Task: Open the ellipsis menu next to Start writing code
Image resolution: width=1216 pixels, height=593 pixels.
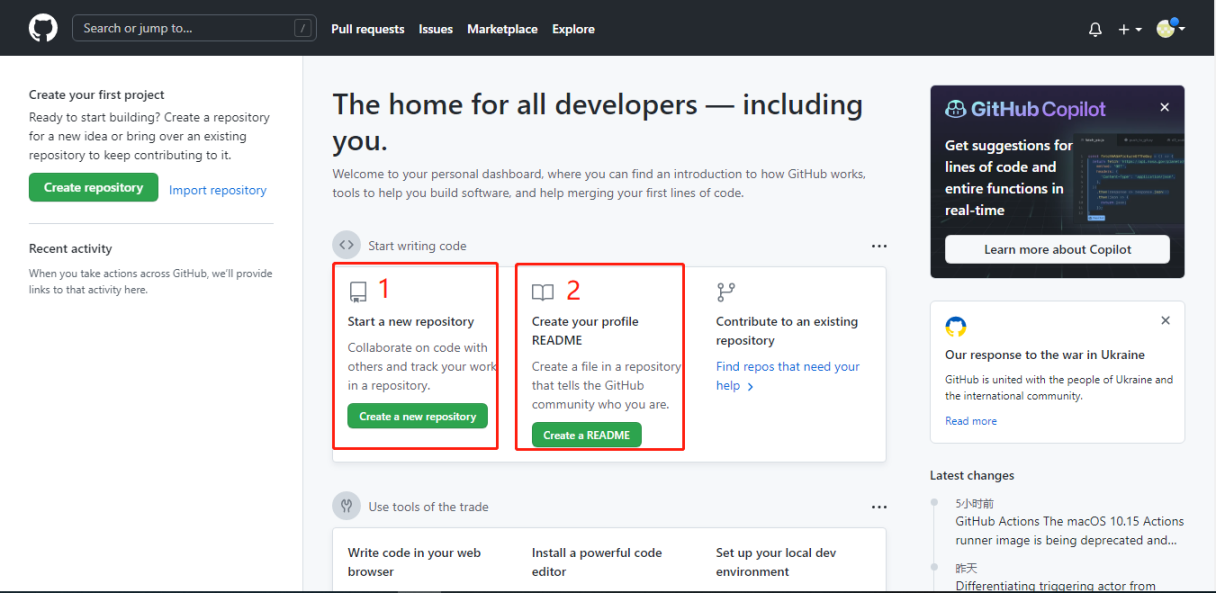Action: tap(879, 245)
